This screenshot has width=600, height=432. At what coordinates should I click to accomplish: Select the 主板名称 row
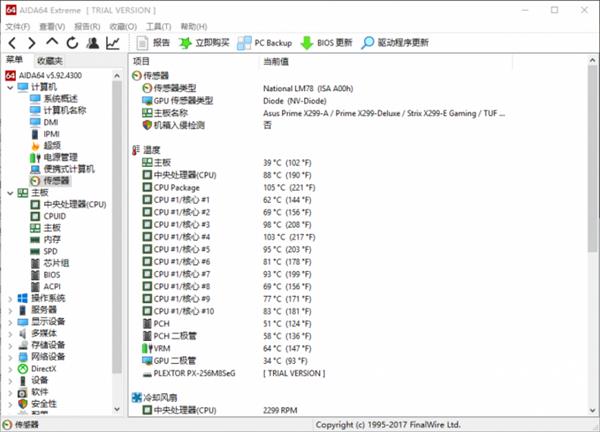click(x=323, y=113)
